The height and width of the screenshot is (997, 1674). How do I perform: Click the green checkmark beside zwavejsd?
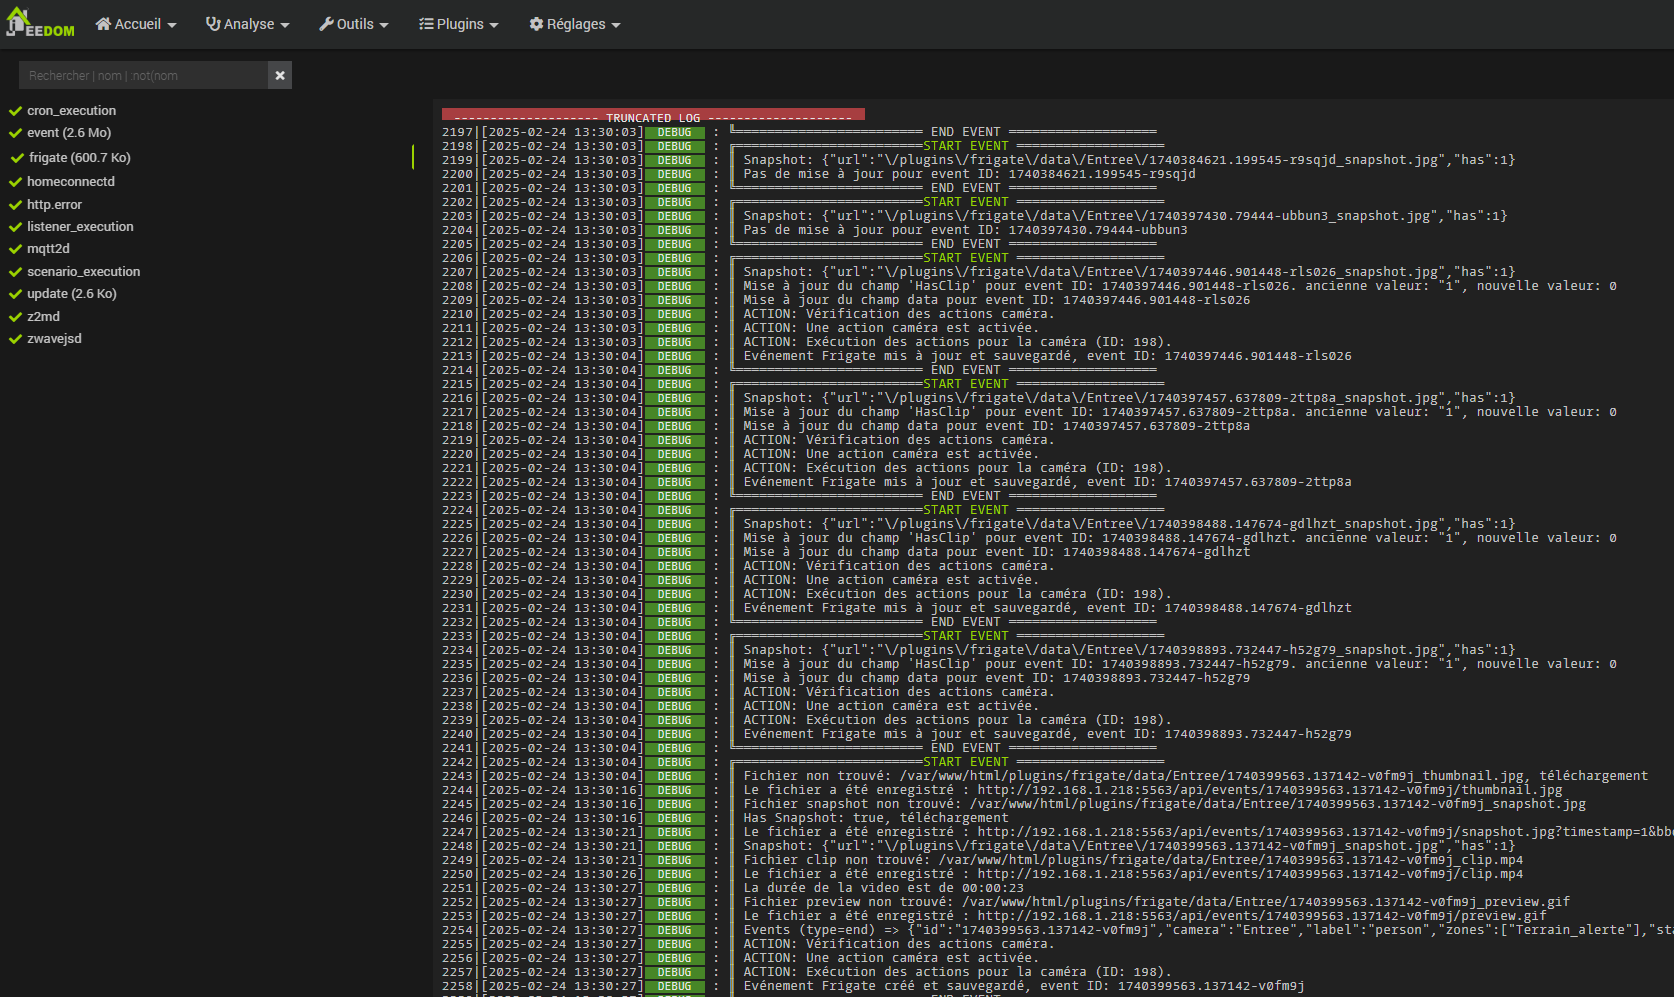click(x=15, y=339)
